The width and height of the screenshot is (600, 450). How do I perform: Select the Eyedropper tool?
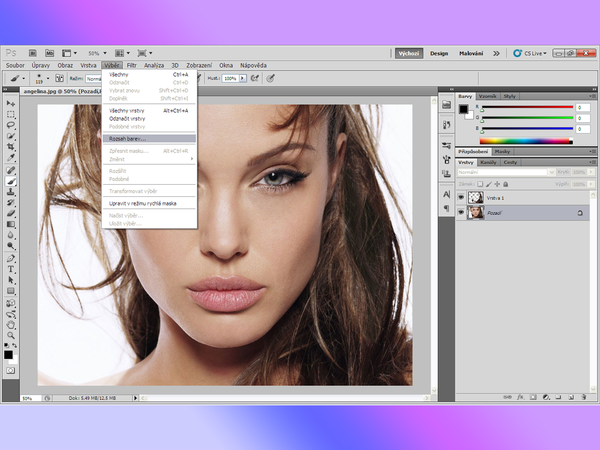pyautogui.click(x=11, y=158)
